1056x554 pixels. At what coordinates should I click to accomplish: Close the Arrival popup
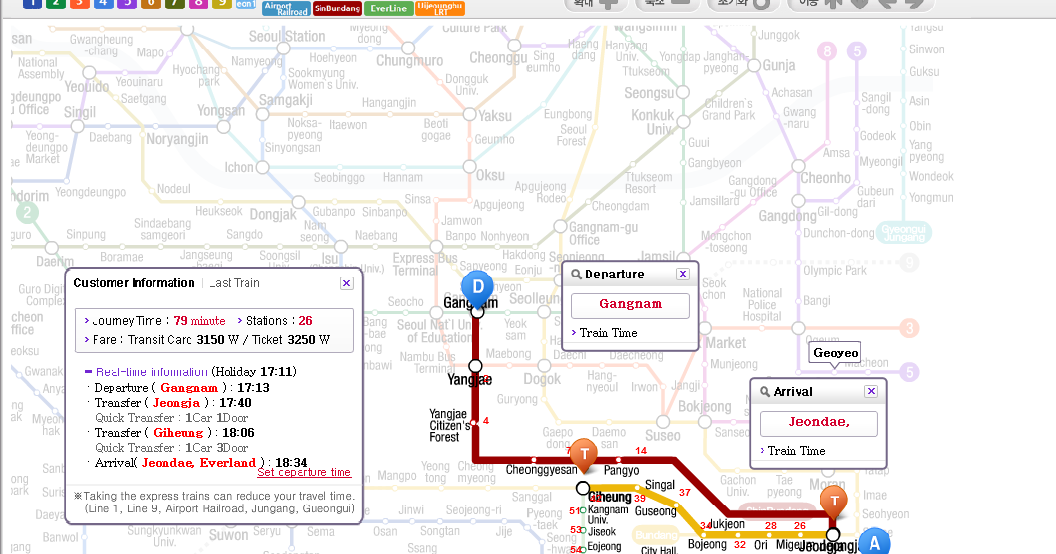pyautogui.click(x=871, y=391)
